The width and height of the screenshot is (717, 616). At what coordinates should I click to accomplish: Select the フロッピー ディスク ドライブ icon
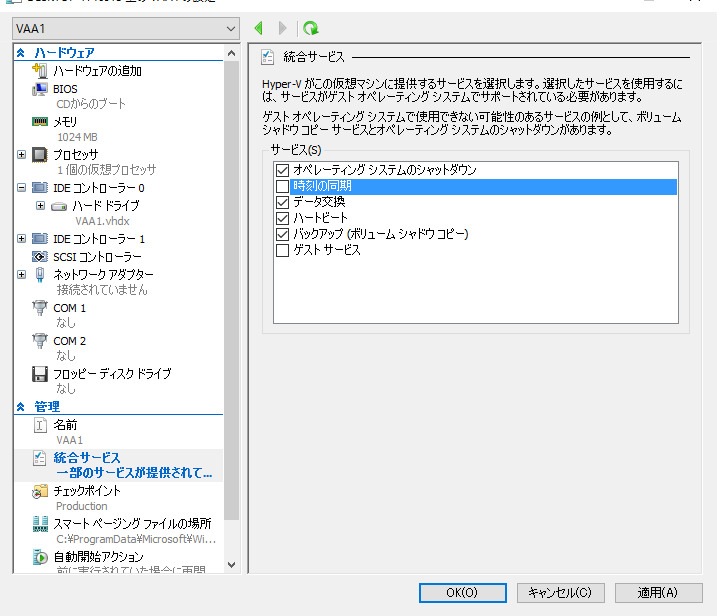[40, 374]
